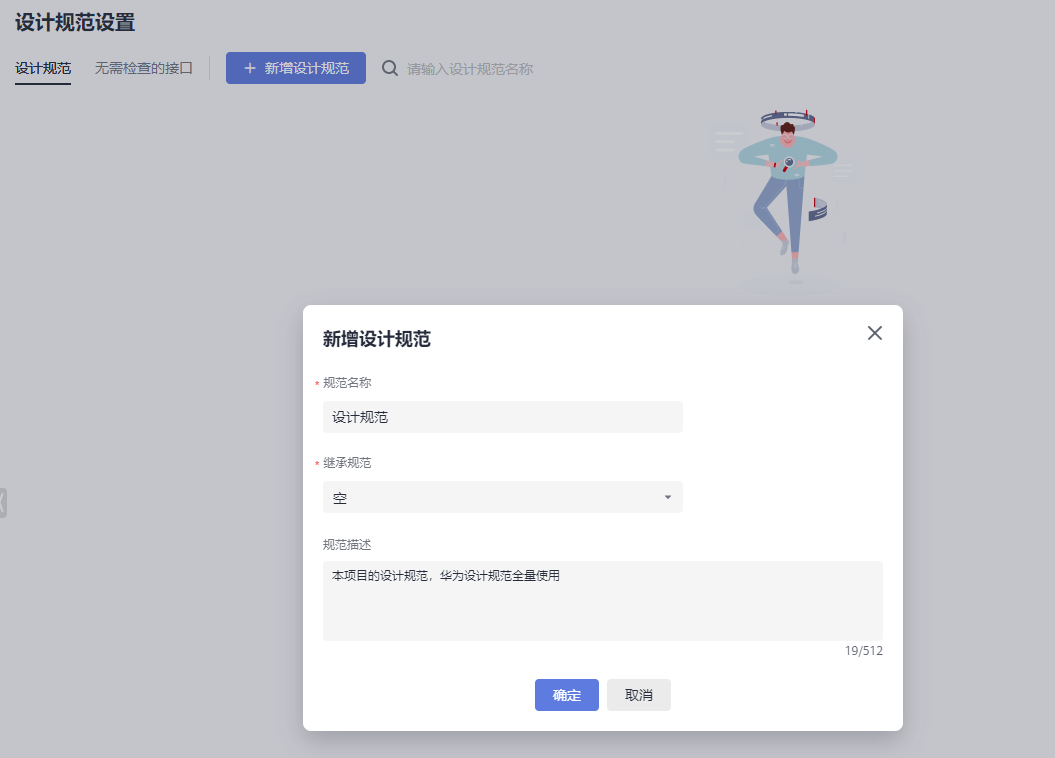
Task: Click the 规范名称 field label
Action: pyautogui.click(x=347, y=383)
